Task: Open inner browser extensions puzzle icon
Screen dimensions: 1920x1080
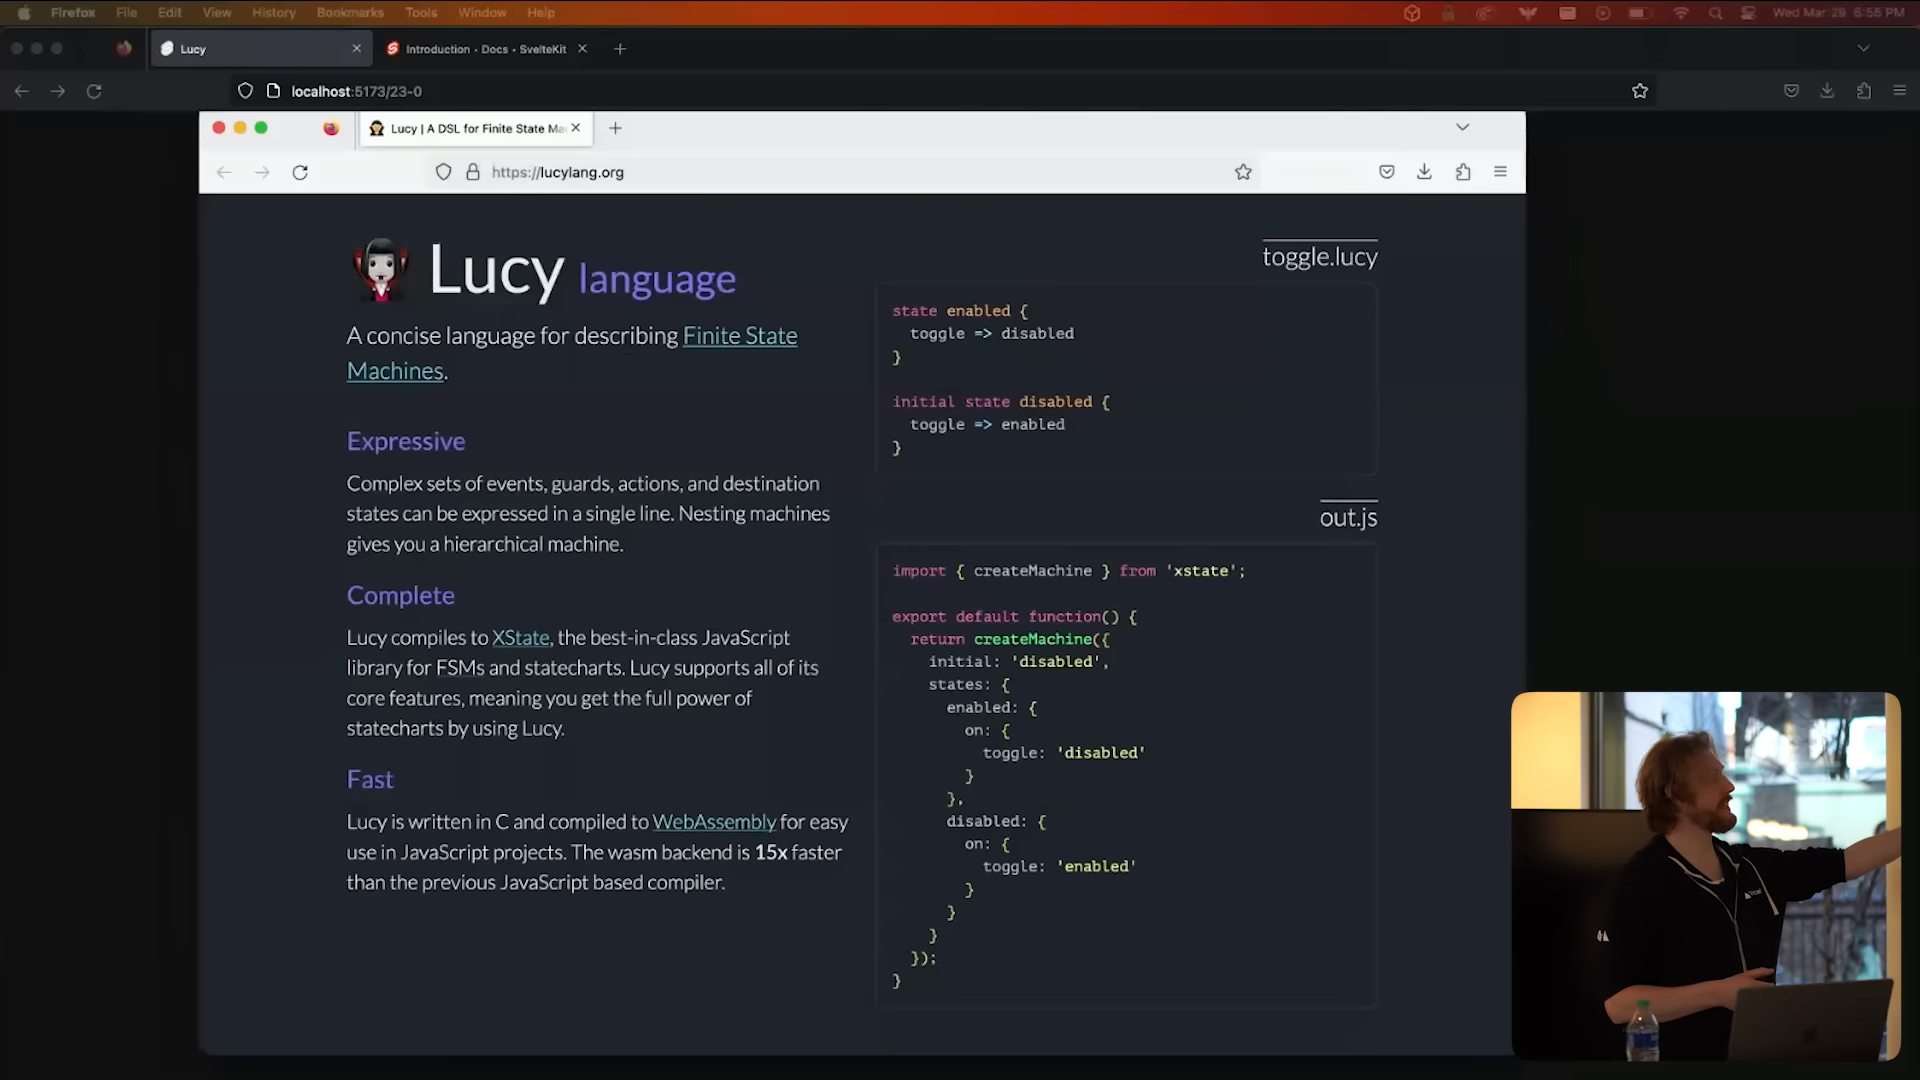Action: point(1463,172)
